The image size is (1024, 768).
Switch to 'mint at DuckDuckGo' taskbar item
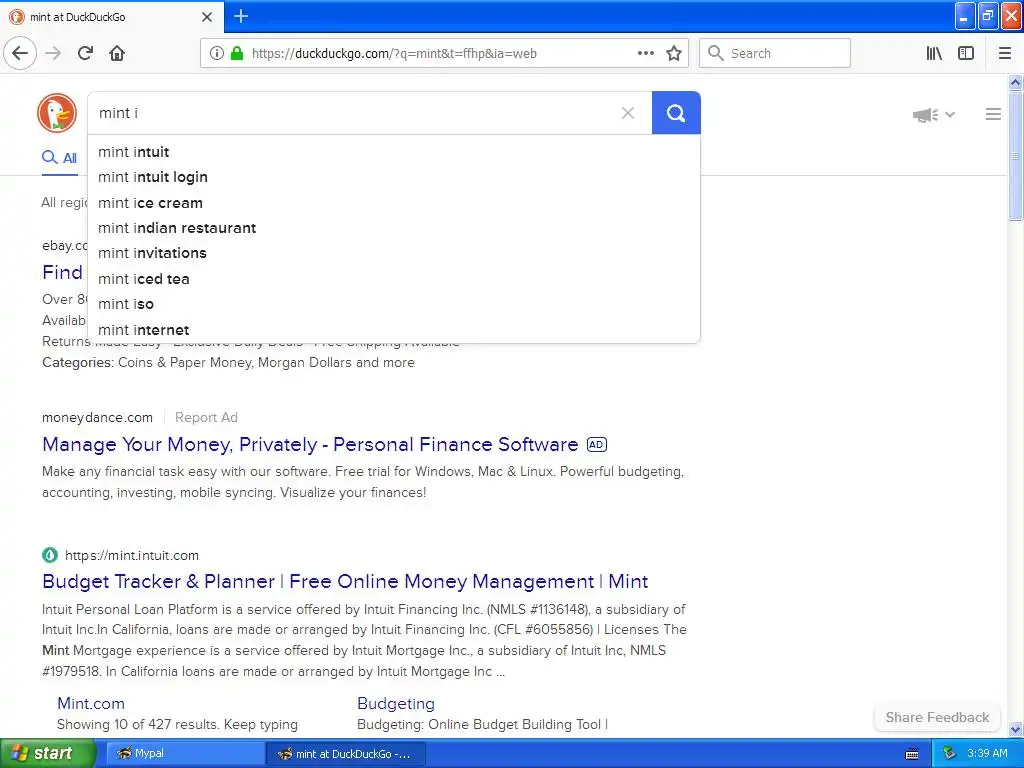coord(345,754)
